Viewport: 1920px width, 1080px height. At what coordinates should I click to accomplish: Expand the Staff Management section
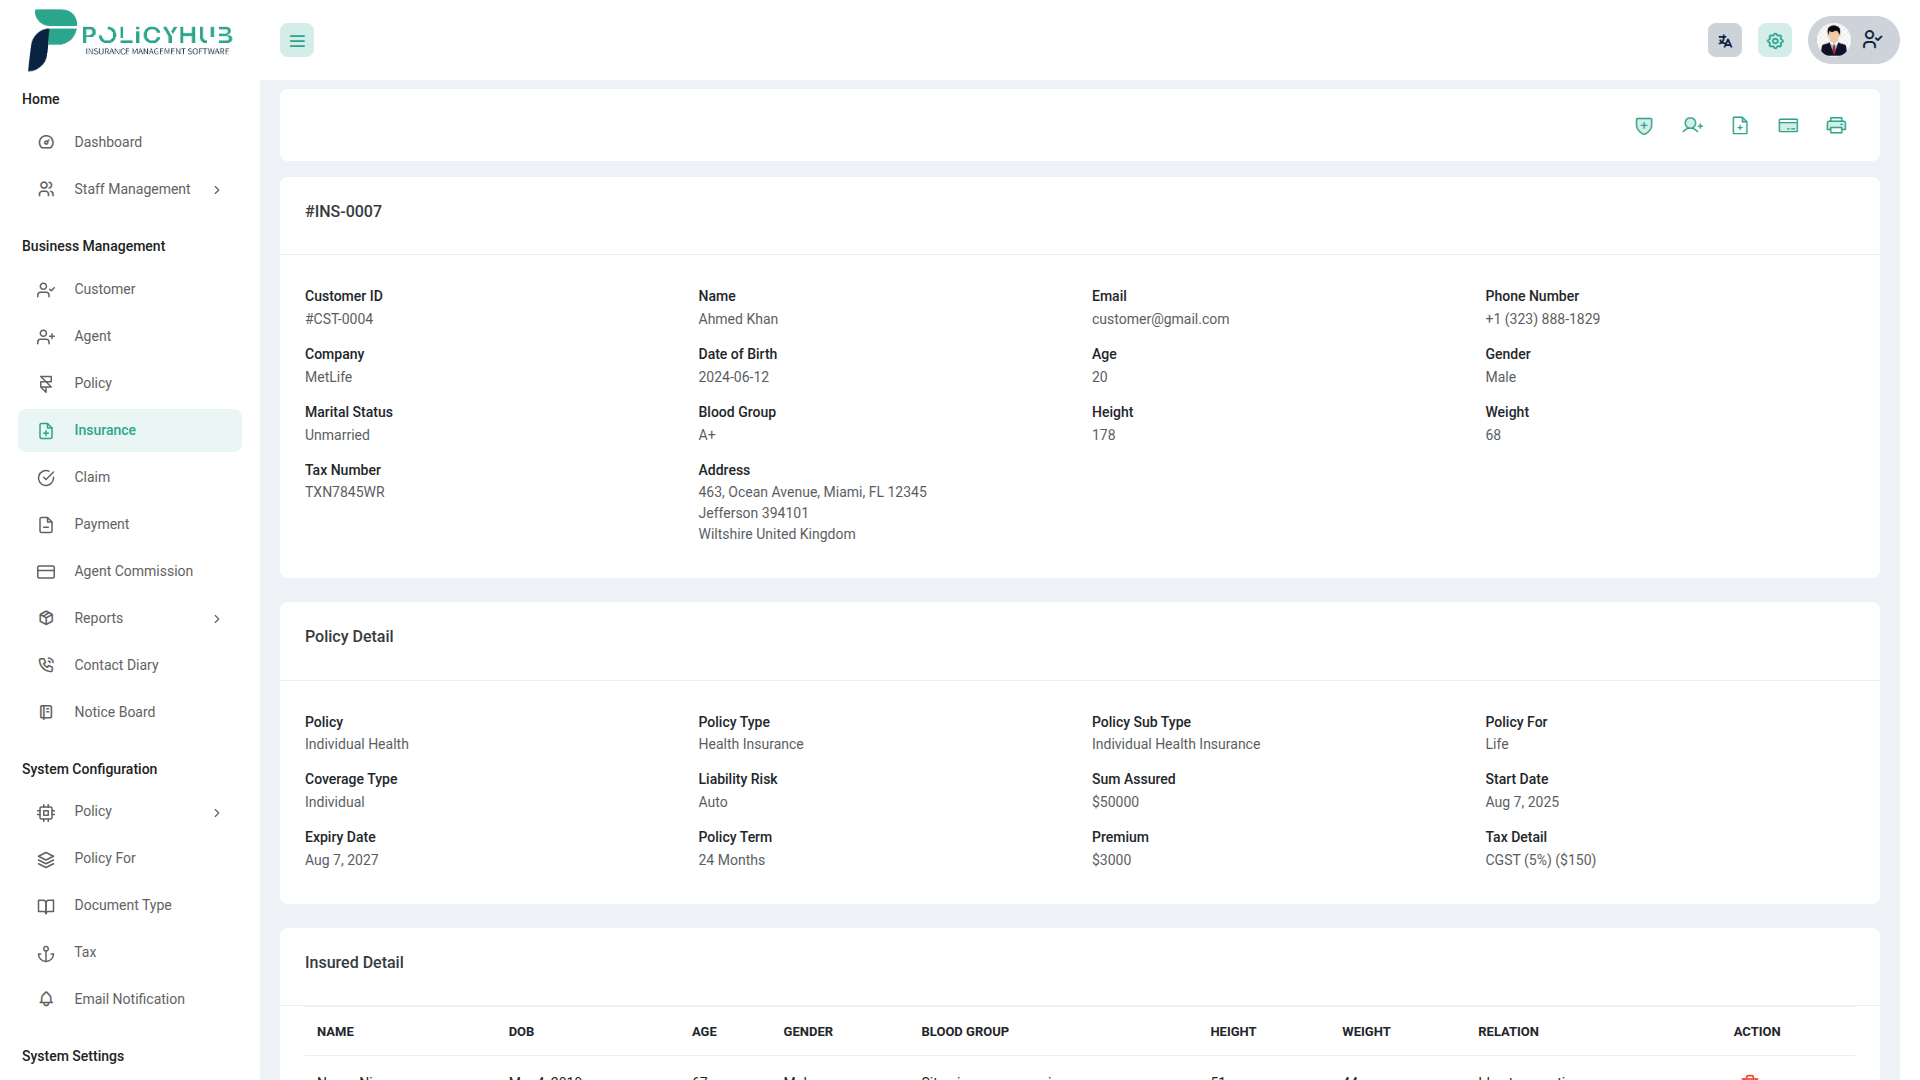click(217, 189)
